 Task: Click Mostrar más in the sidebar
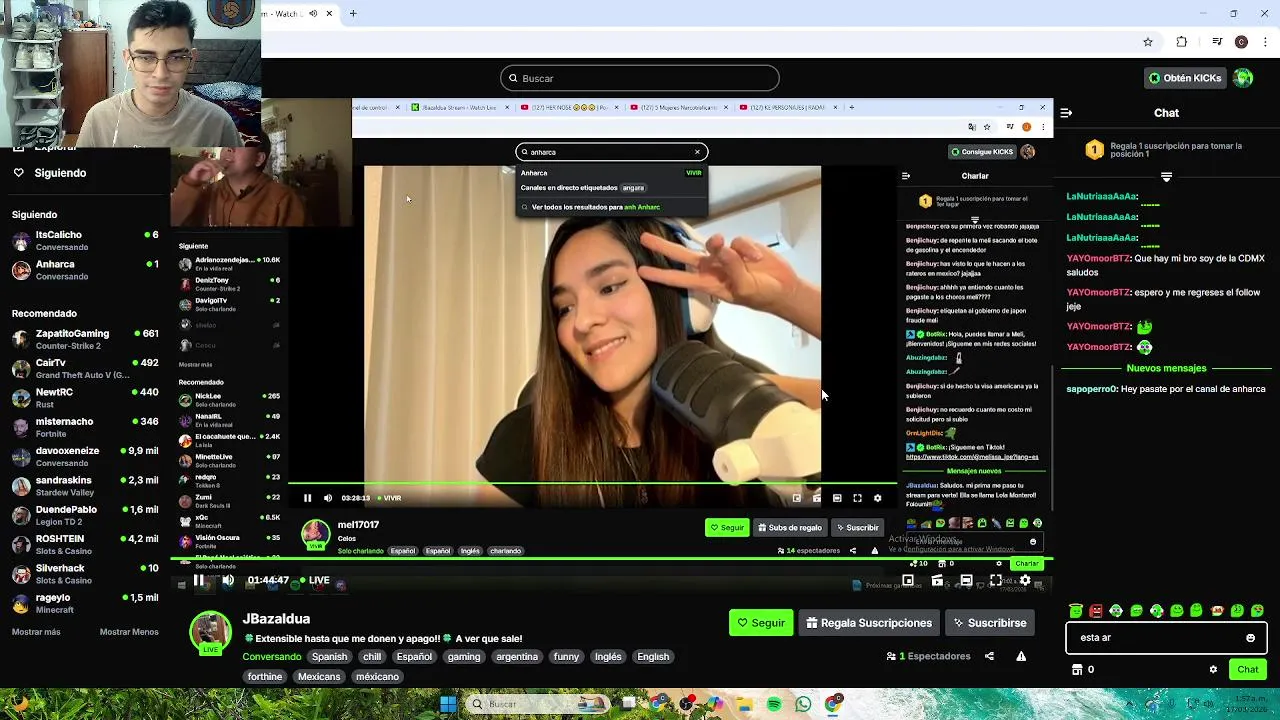pos(36,632)
